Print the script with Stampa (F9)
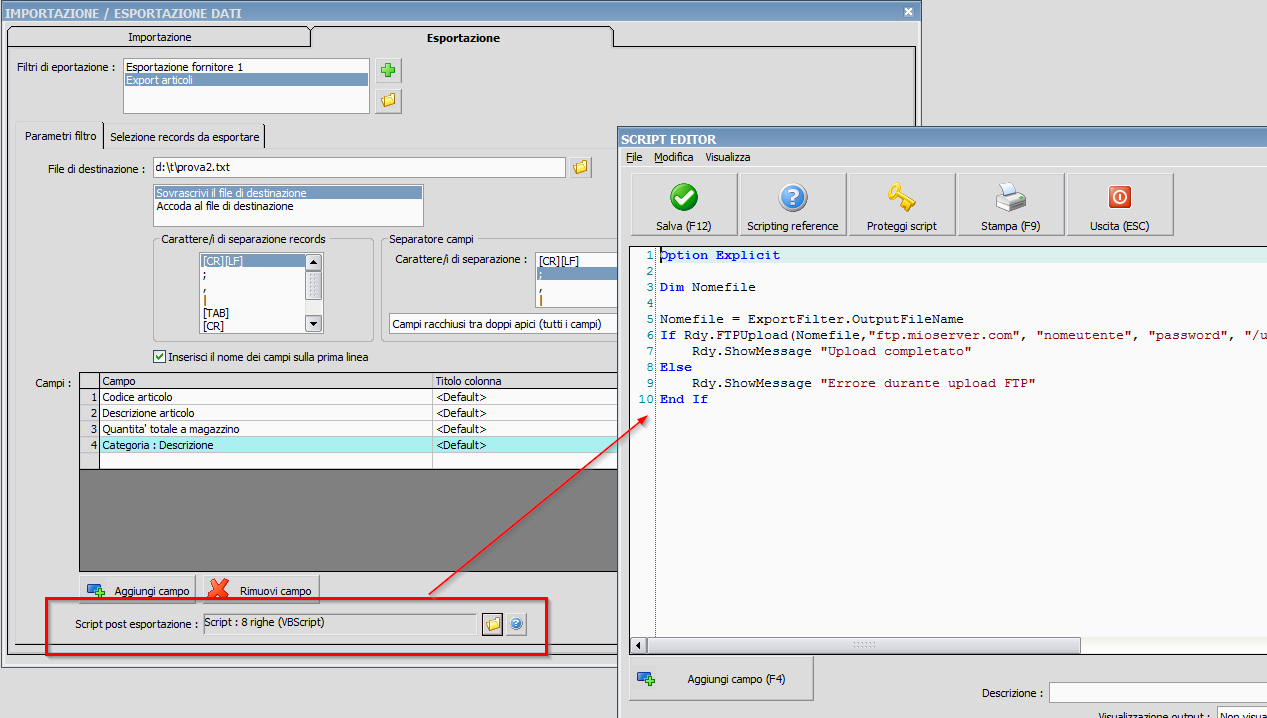This screenshot has height=718, width=1267. (x=1011, y=205)
